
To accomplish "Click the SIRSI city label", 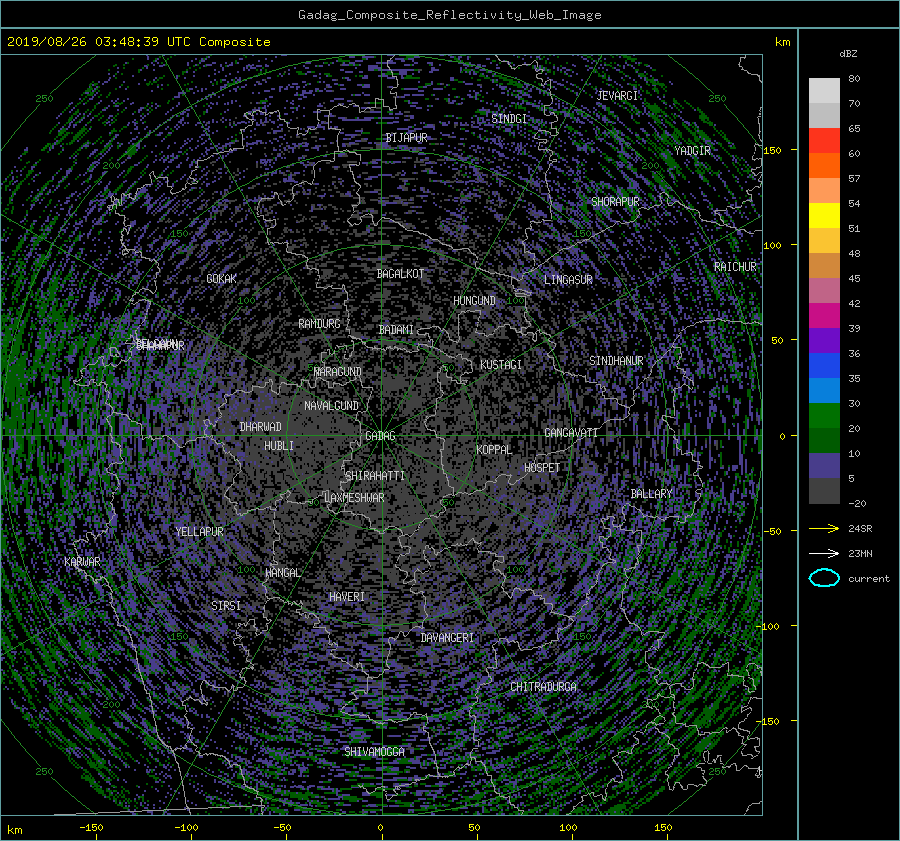I will 226,606.
